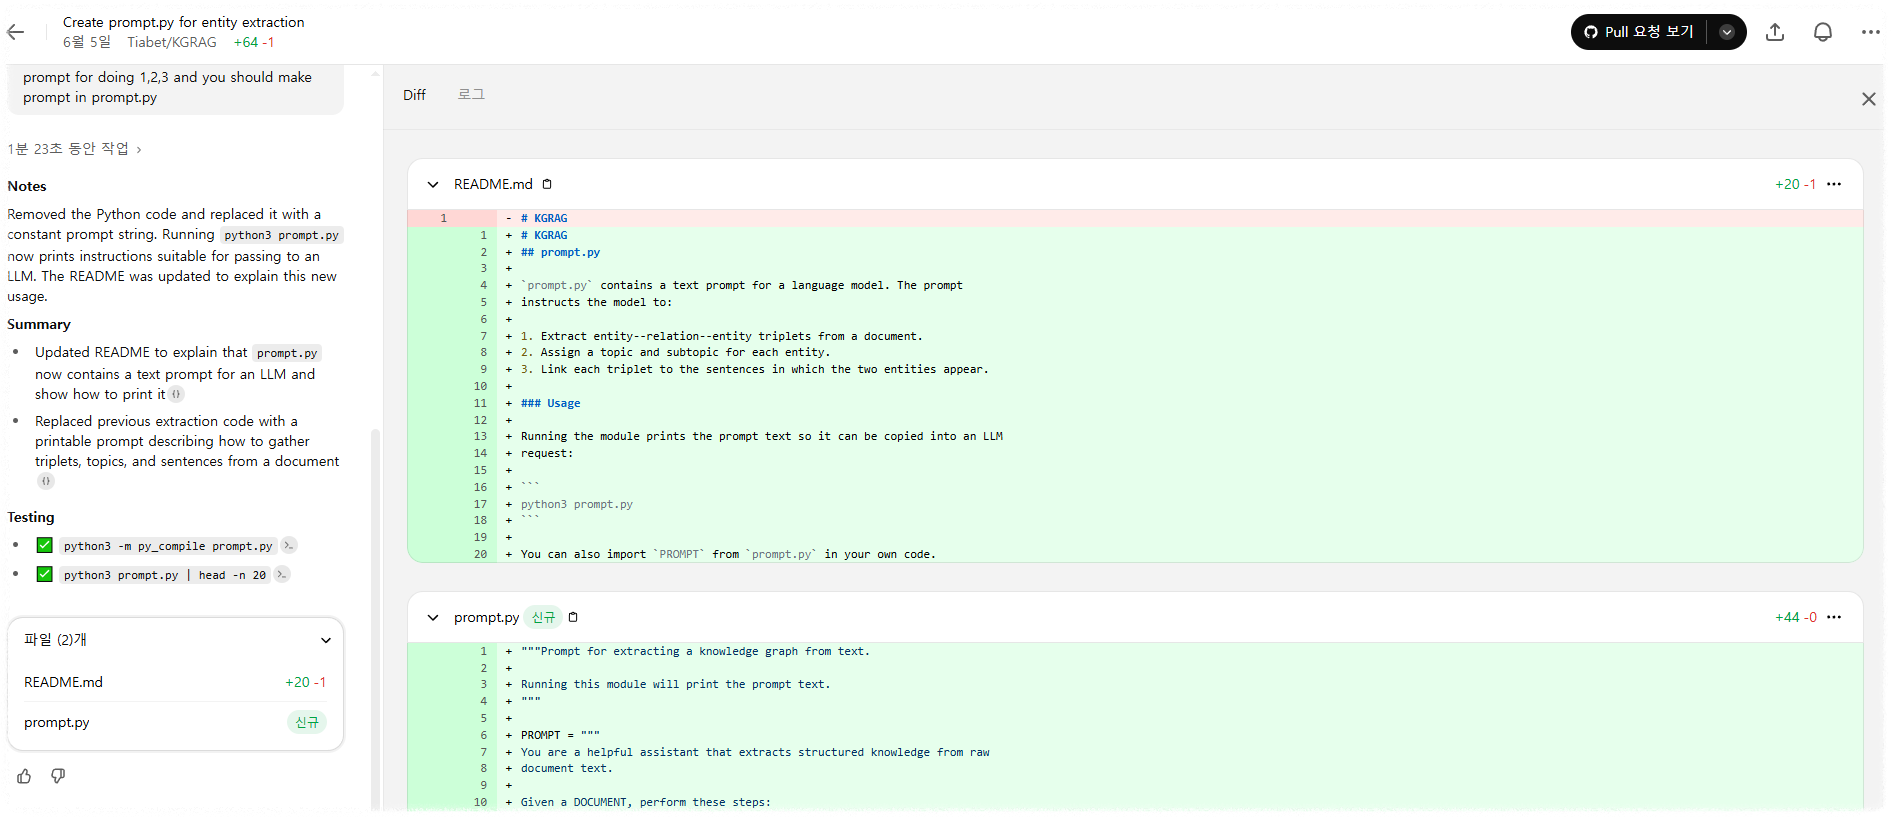Collapse the 파일 (2)개 files list
This screenshot has height=817, width=1891.
pos(326,640)
